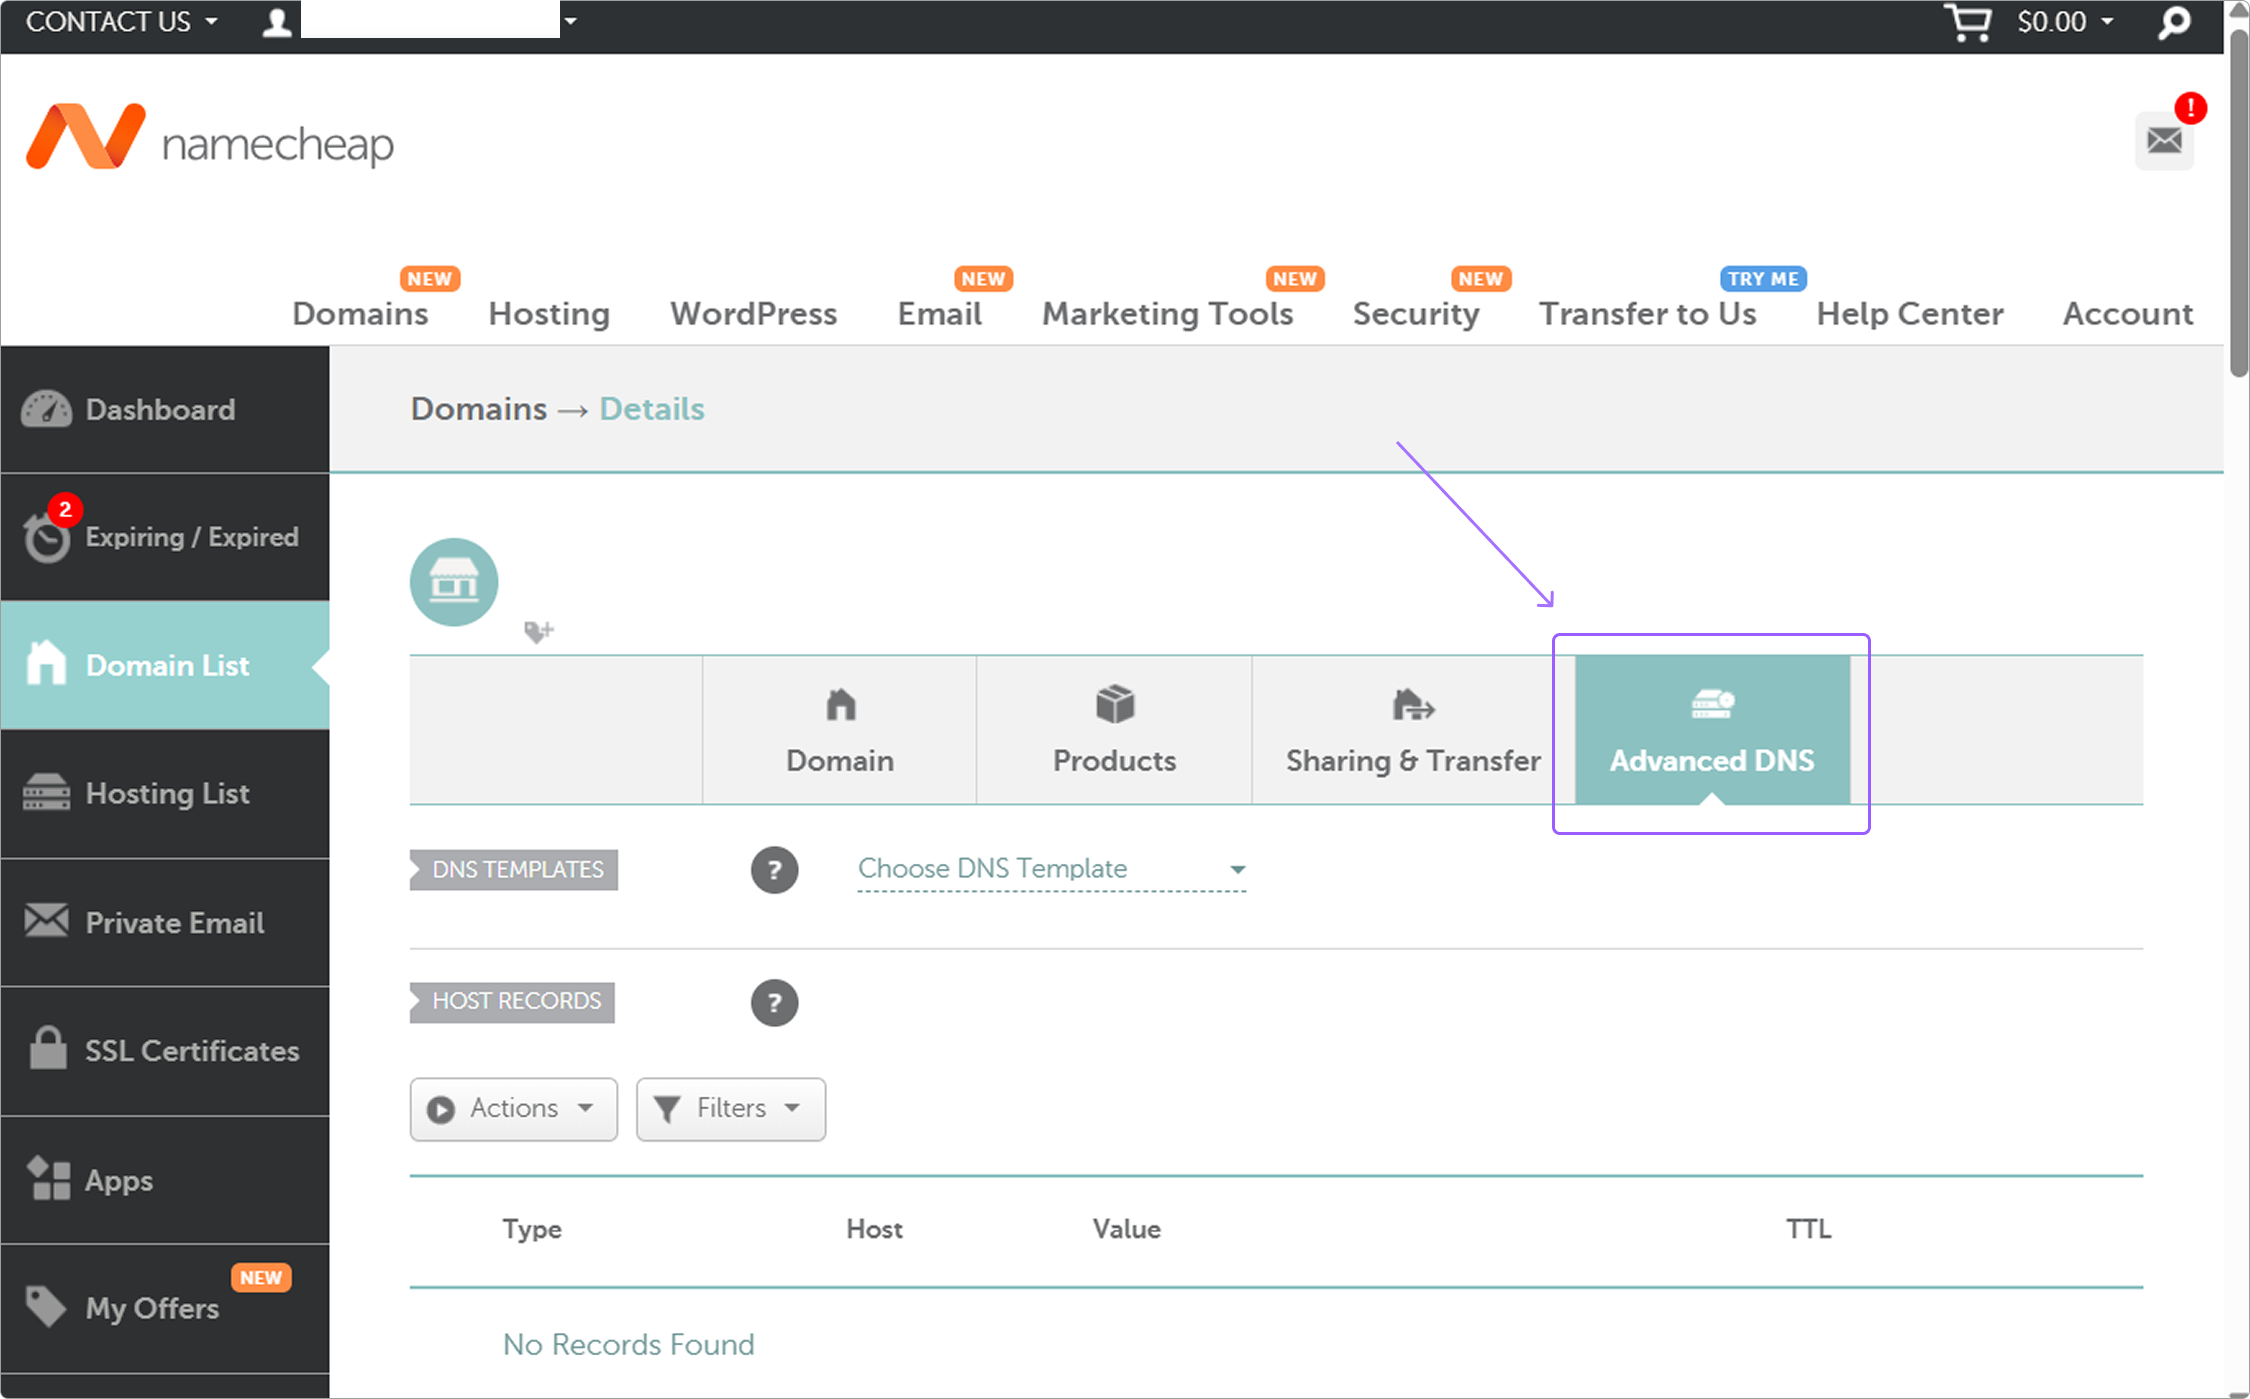Open Host Records help question mark
The height and width of the screenshot is (1399, 2250).
(774, 1002)
